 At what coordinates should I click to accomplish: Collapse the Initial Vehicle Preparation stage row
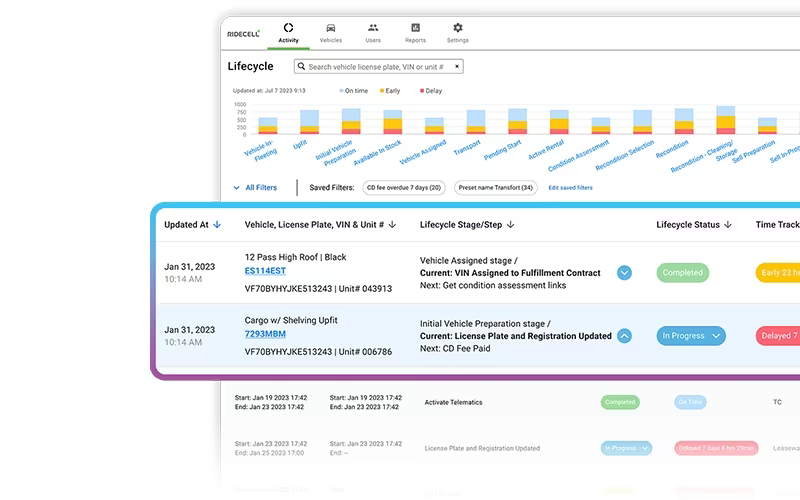(x=624, y=336)
